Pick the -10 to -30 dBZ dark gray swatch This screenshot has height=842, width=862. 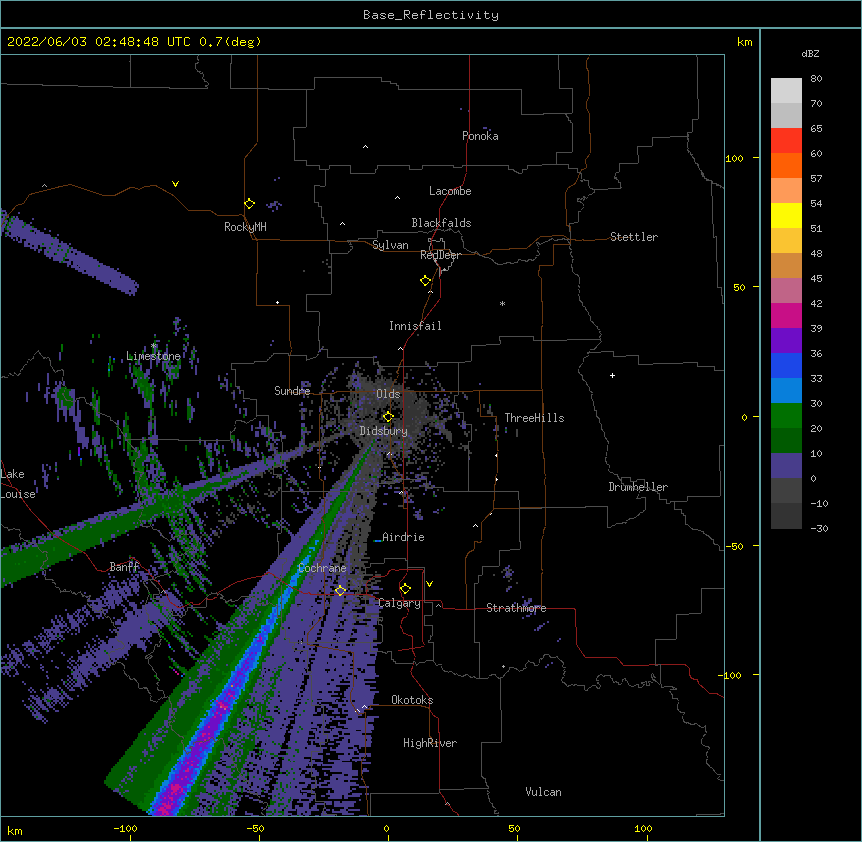(x=786, y=516)
